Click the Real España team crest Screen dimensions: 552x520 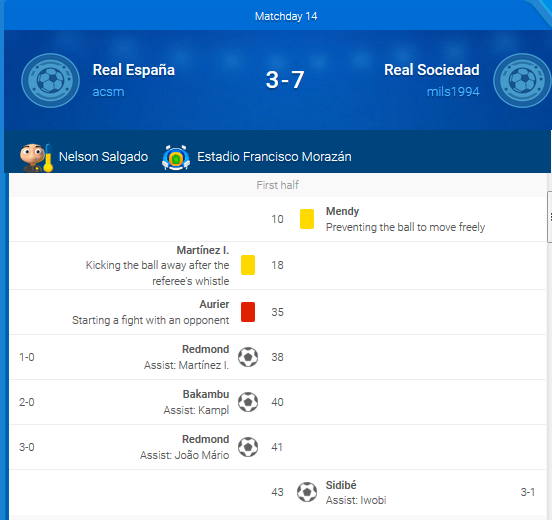50,81
